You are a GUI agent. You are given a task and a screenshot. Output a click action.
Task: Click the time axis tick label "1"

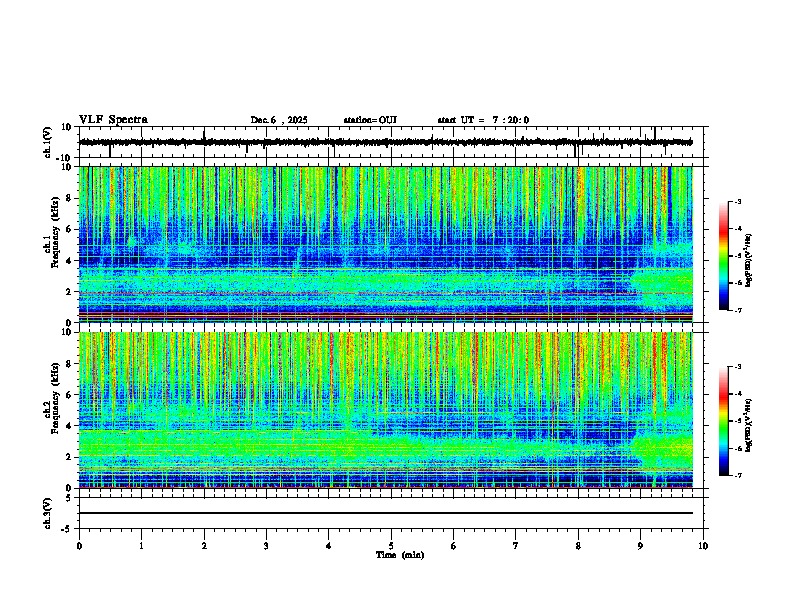141,546
